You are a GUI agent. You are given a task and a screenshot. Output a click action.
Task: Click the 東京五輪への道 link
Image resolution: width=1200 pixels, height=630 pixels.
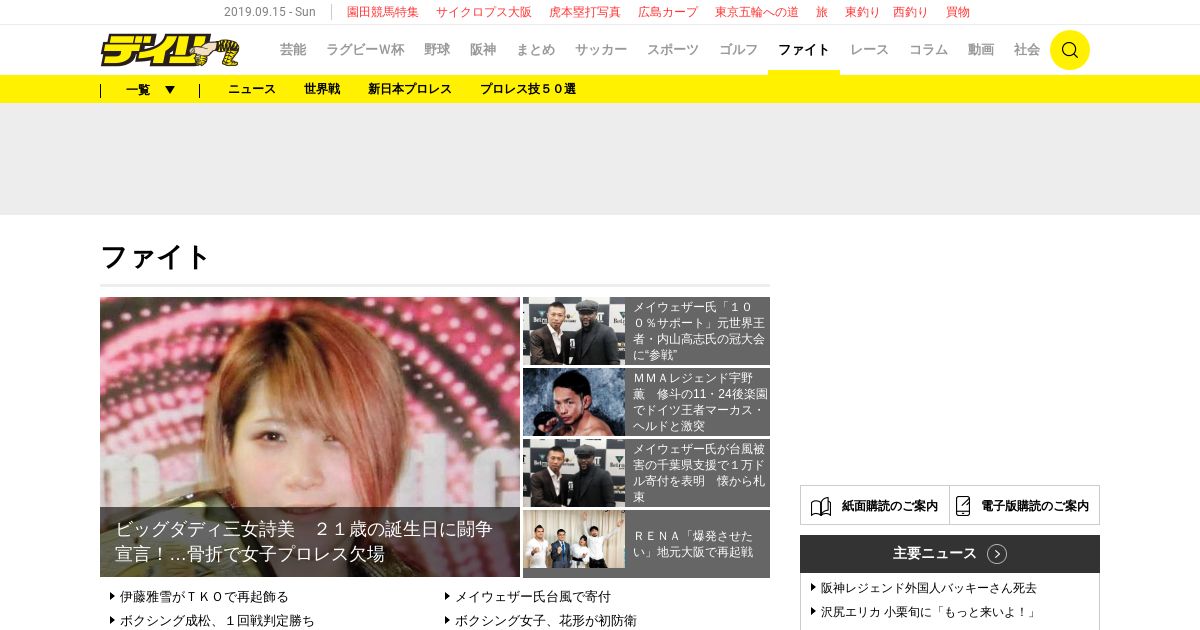[x=757, y=12]
